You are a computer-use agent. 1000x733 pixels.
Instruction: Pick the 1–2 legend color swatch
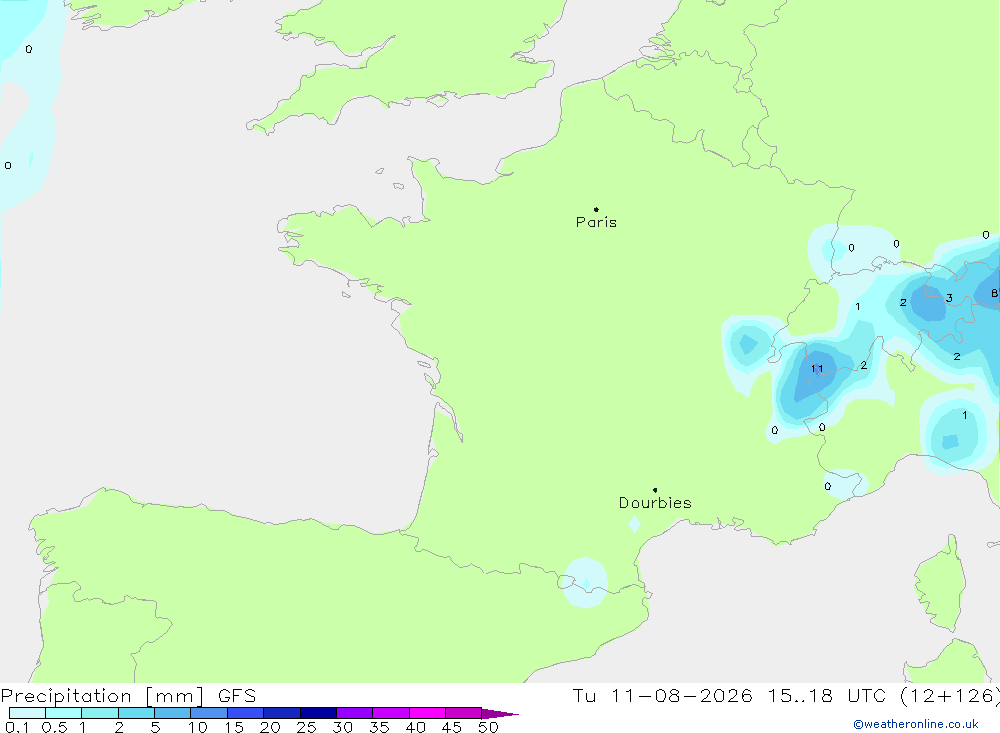click(x=100, y=713)
